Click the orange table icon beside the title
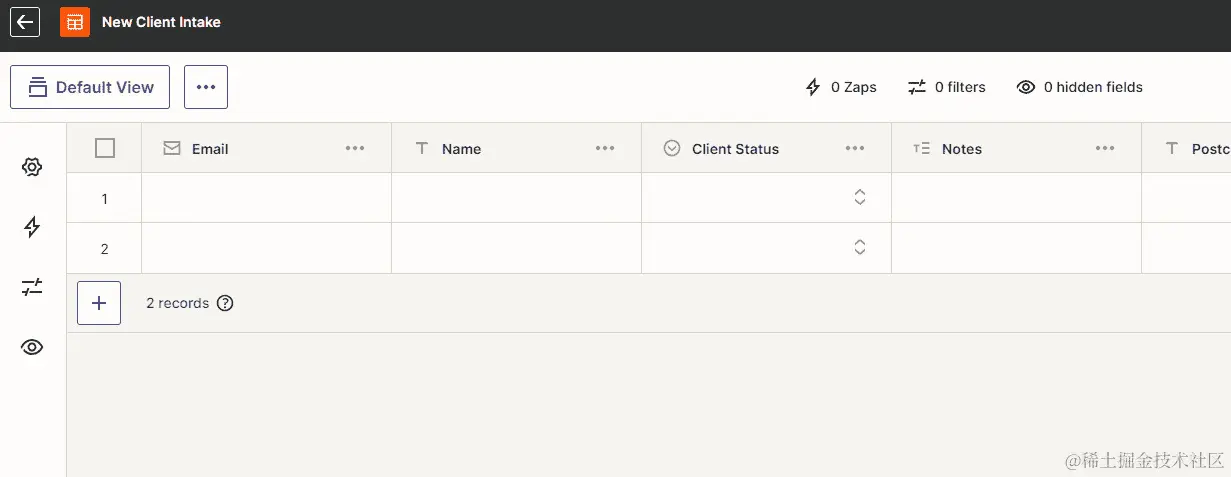 tap(75, 22)
